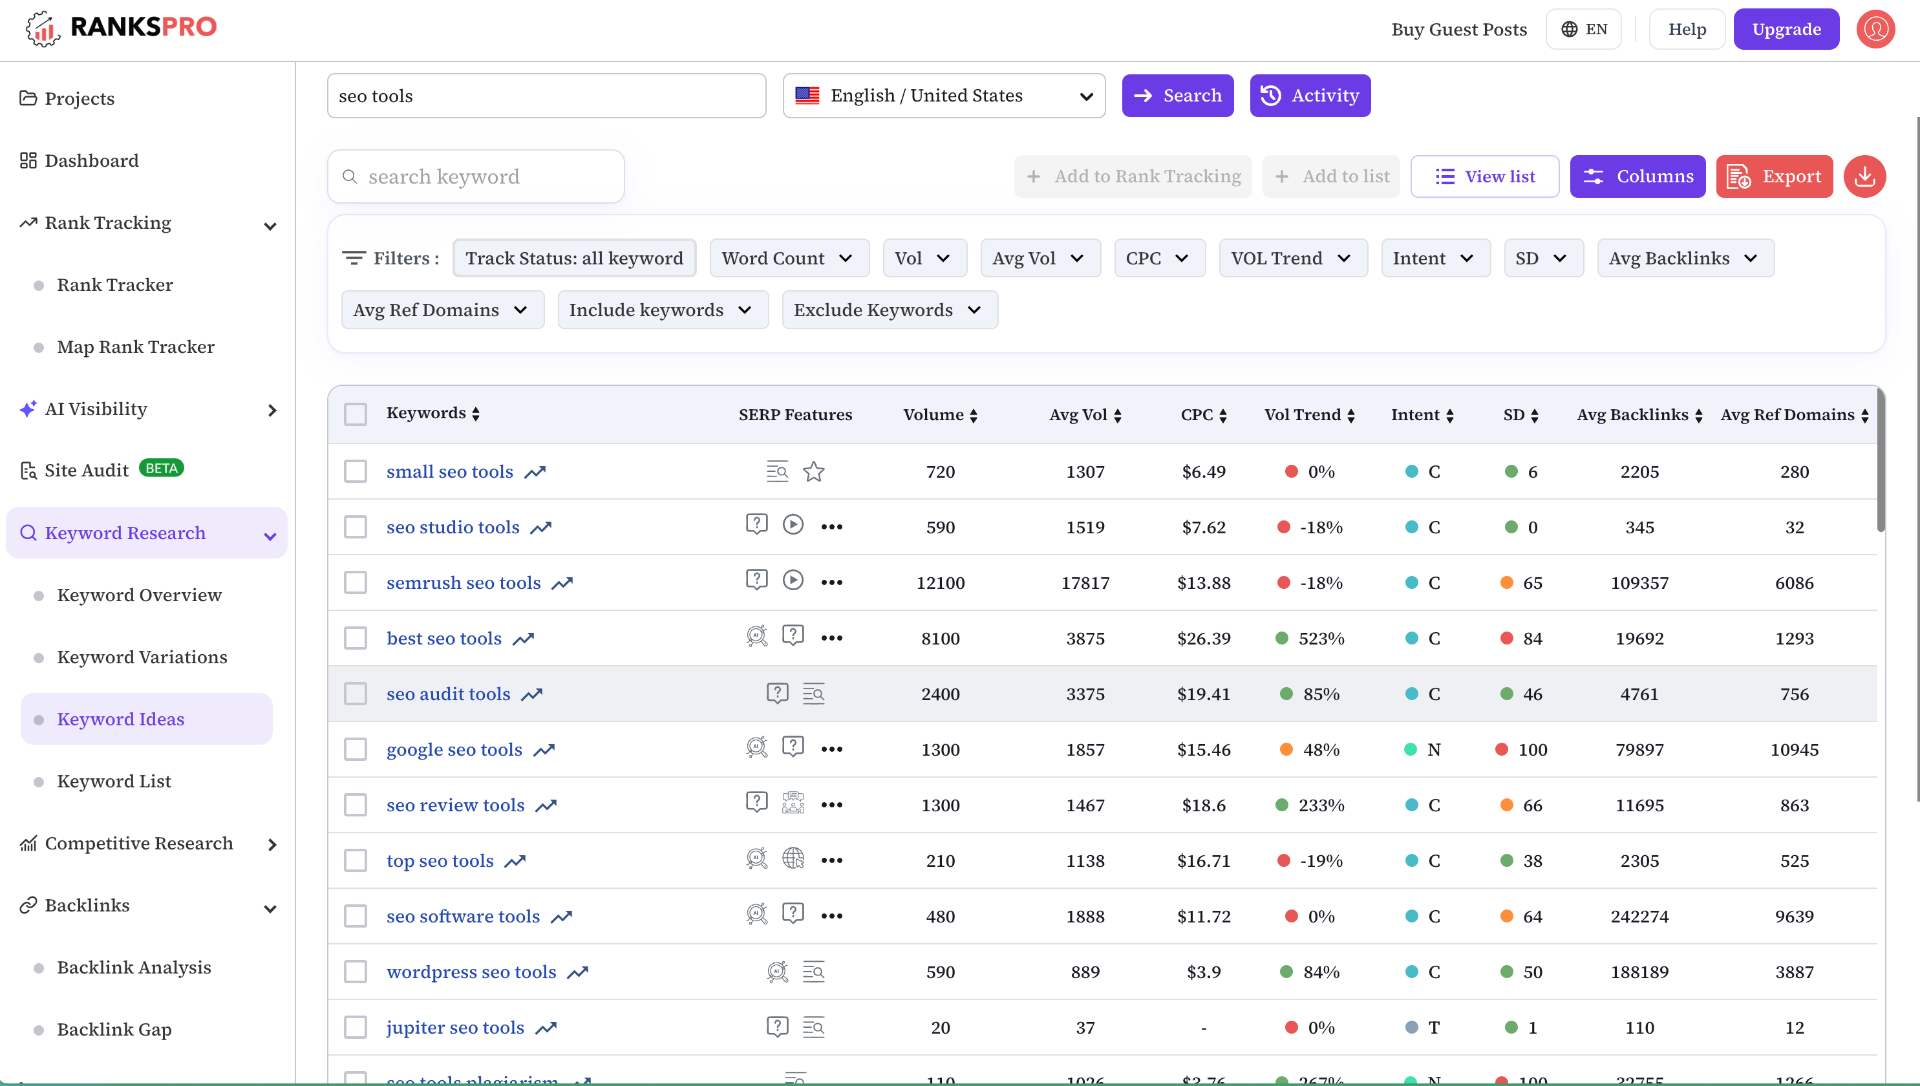Click the question box icon in best seo tools row

coord(793,635)
